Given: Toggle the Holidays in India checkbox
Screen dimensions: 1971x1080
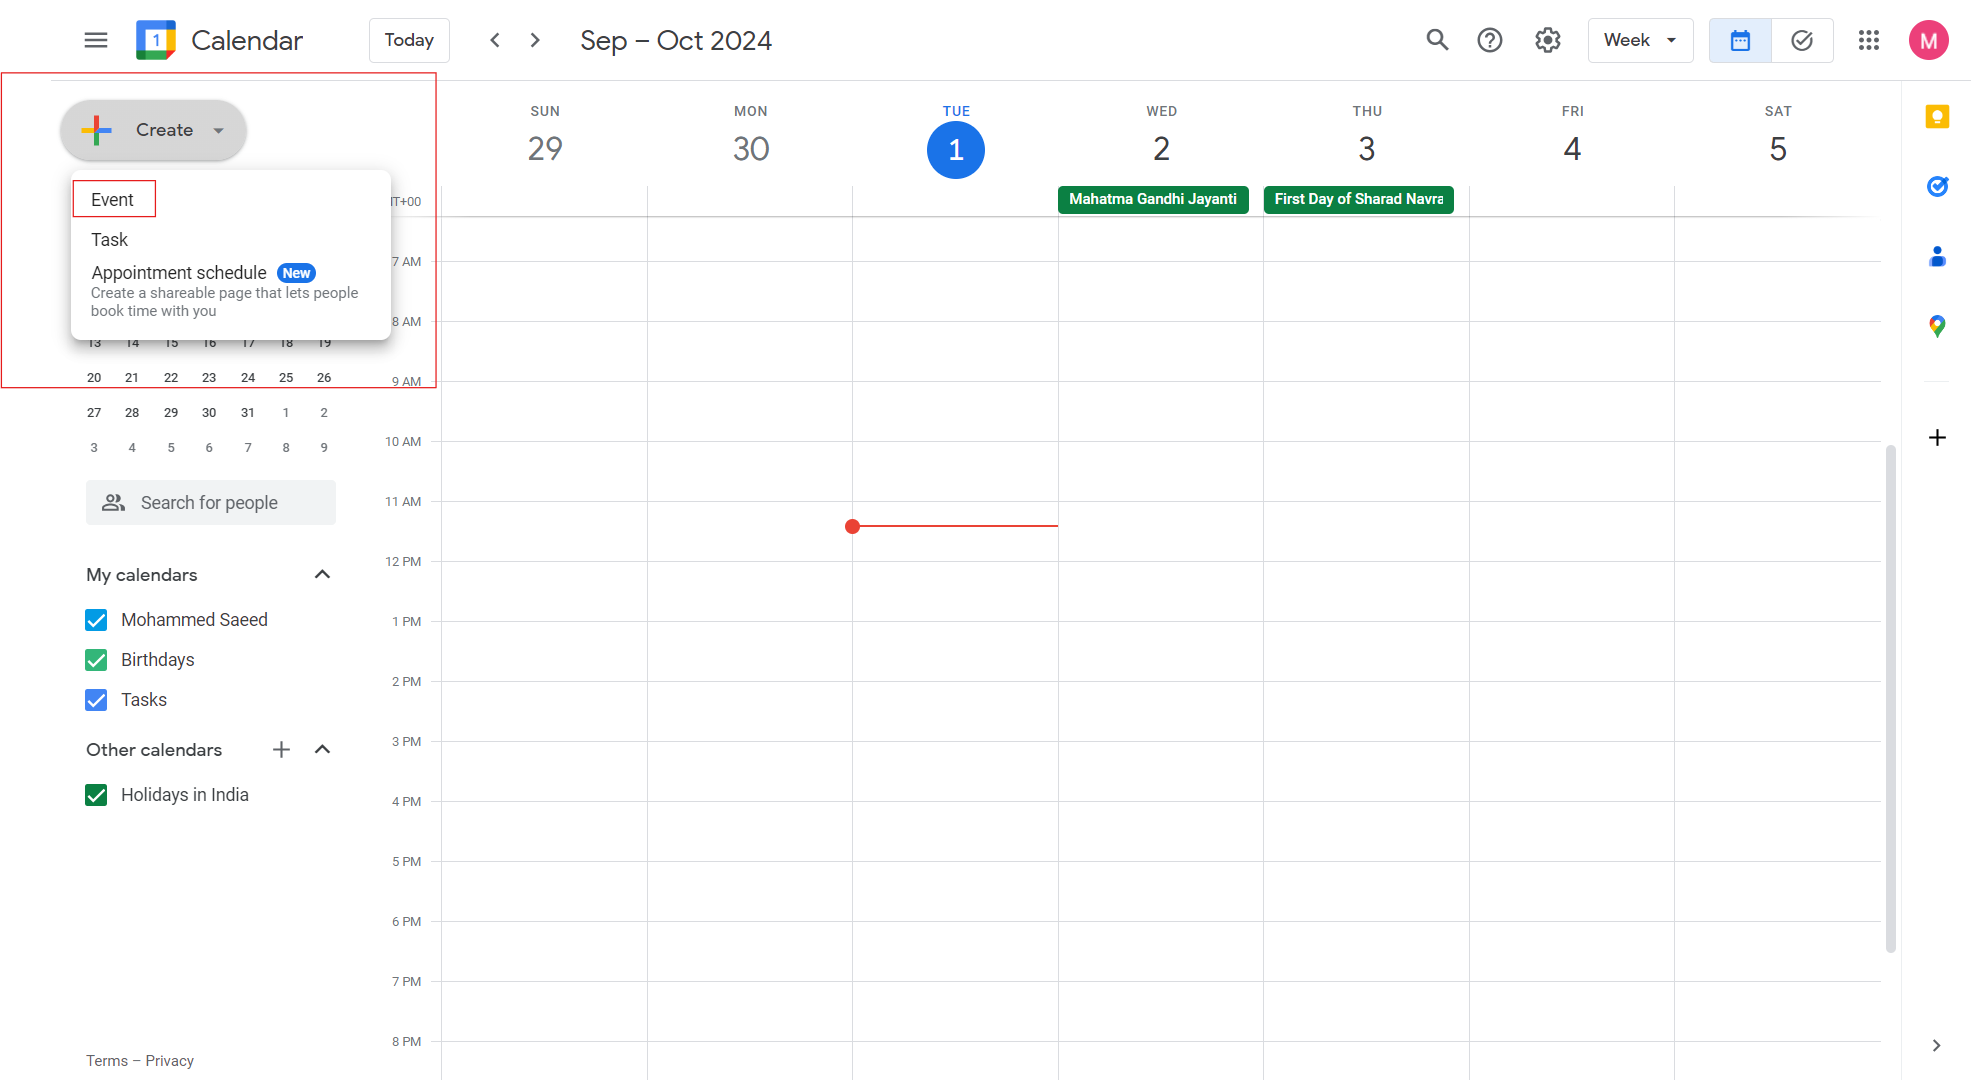Looking at the screenshot, I should coord(96,795).
